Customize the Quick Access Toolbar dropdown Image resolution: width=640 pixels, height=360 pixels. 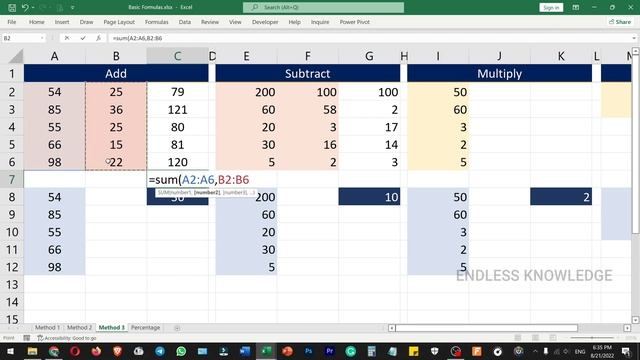[x=73, y=7]
